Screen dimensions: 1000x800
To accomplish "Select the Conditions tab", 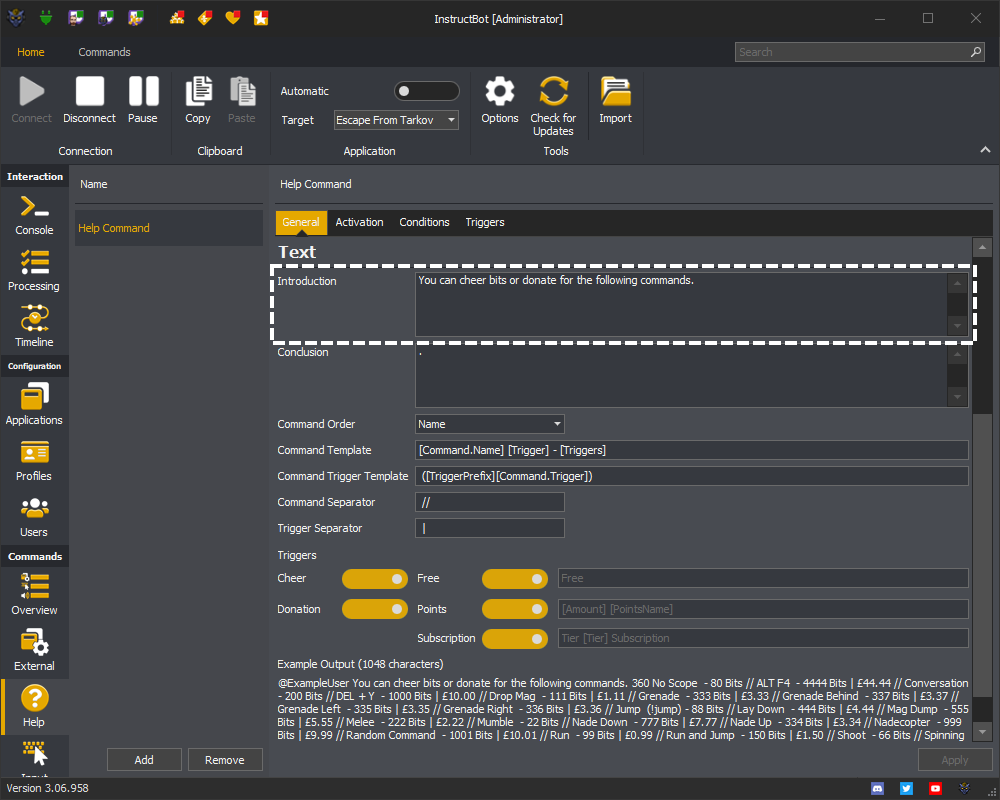I will coord(424,222).
